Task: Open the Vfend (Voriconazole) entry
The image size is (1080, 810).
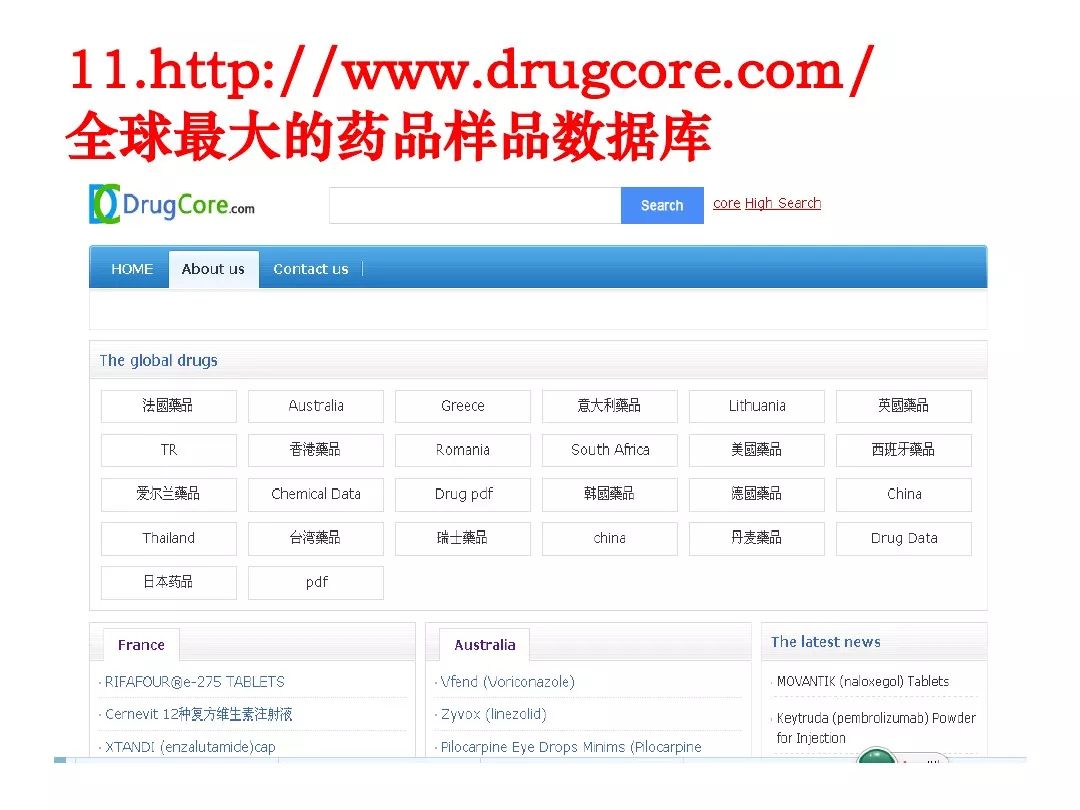Action: point(508,682)
